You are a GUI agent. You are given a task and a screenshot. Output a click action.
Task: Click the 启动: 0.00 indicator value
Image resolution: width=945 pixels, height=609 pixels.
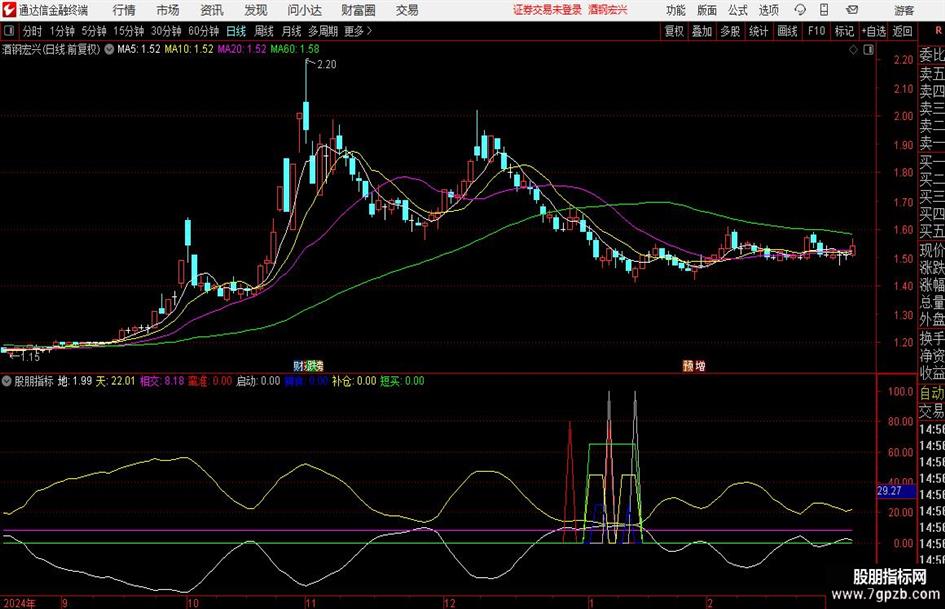point(258,381)
